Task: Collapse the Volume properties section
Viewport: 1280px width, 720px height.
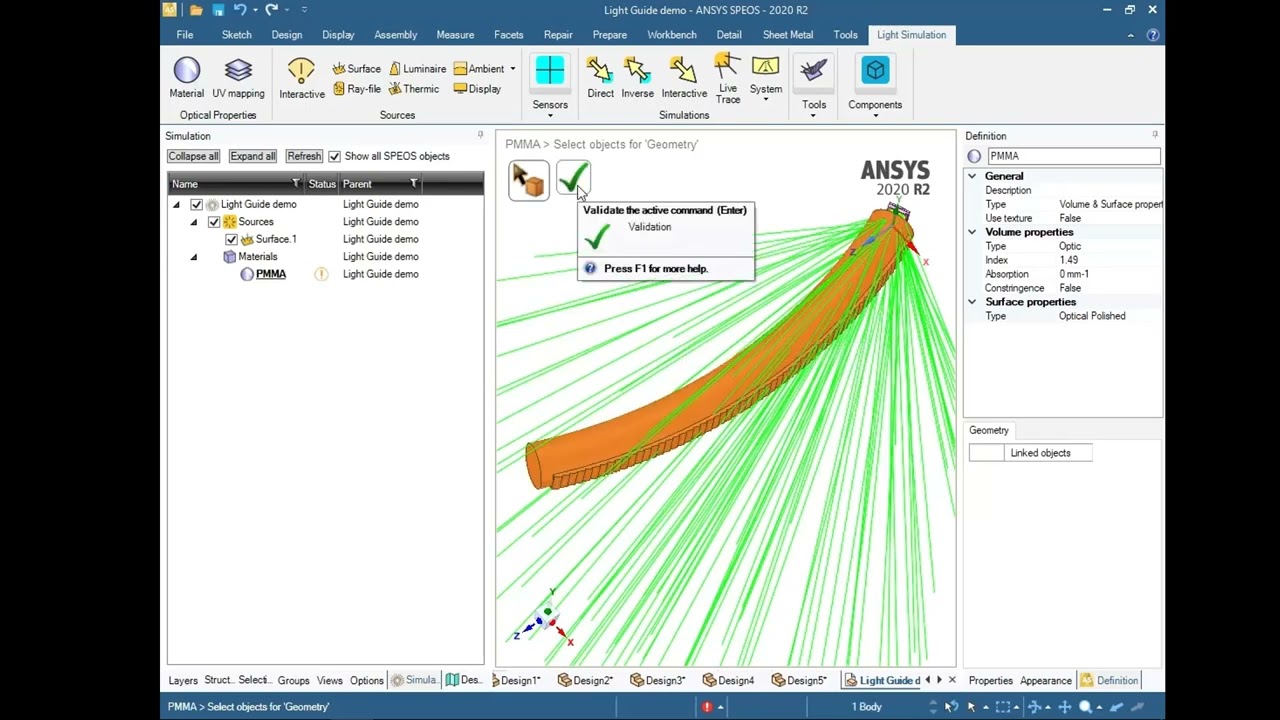Action: [972, 232]
